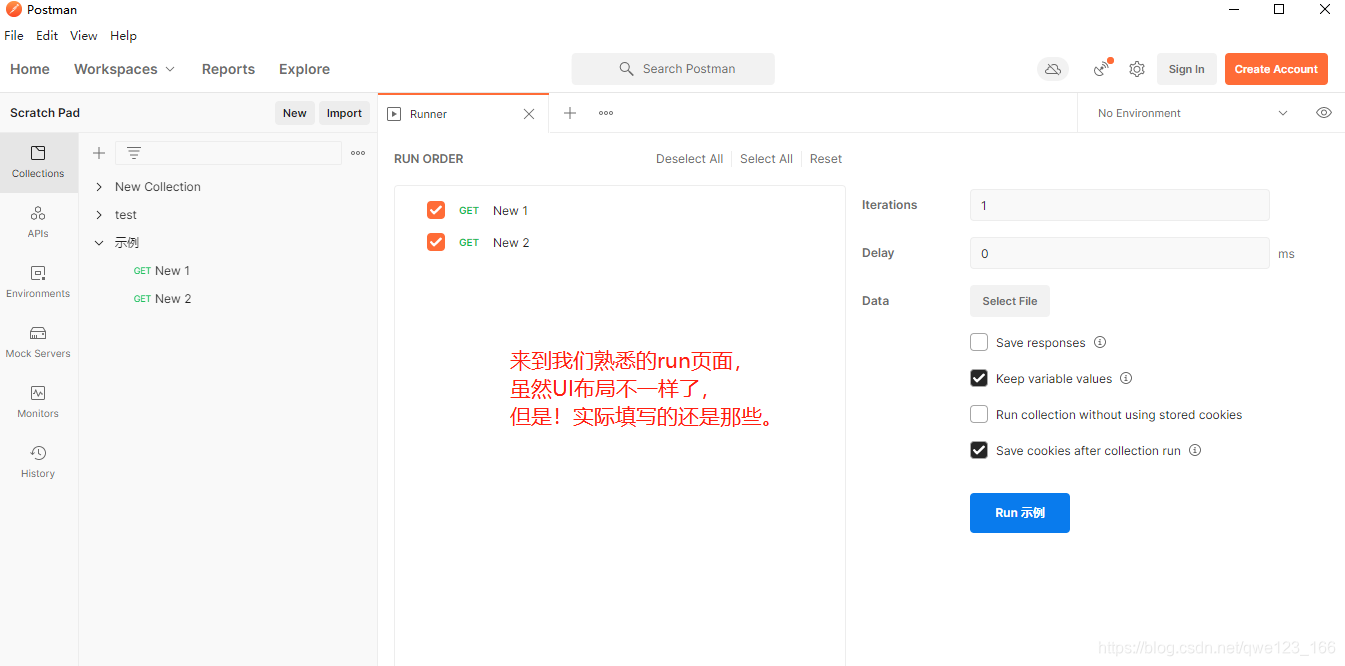Image resolution: width=1345 pixels, height=666 pixels.
Task: Click the filter icon in collections search
Action: 133,153
